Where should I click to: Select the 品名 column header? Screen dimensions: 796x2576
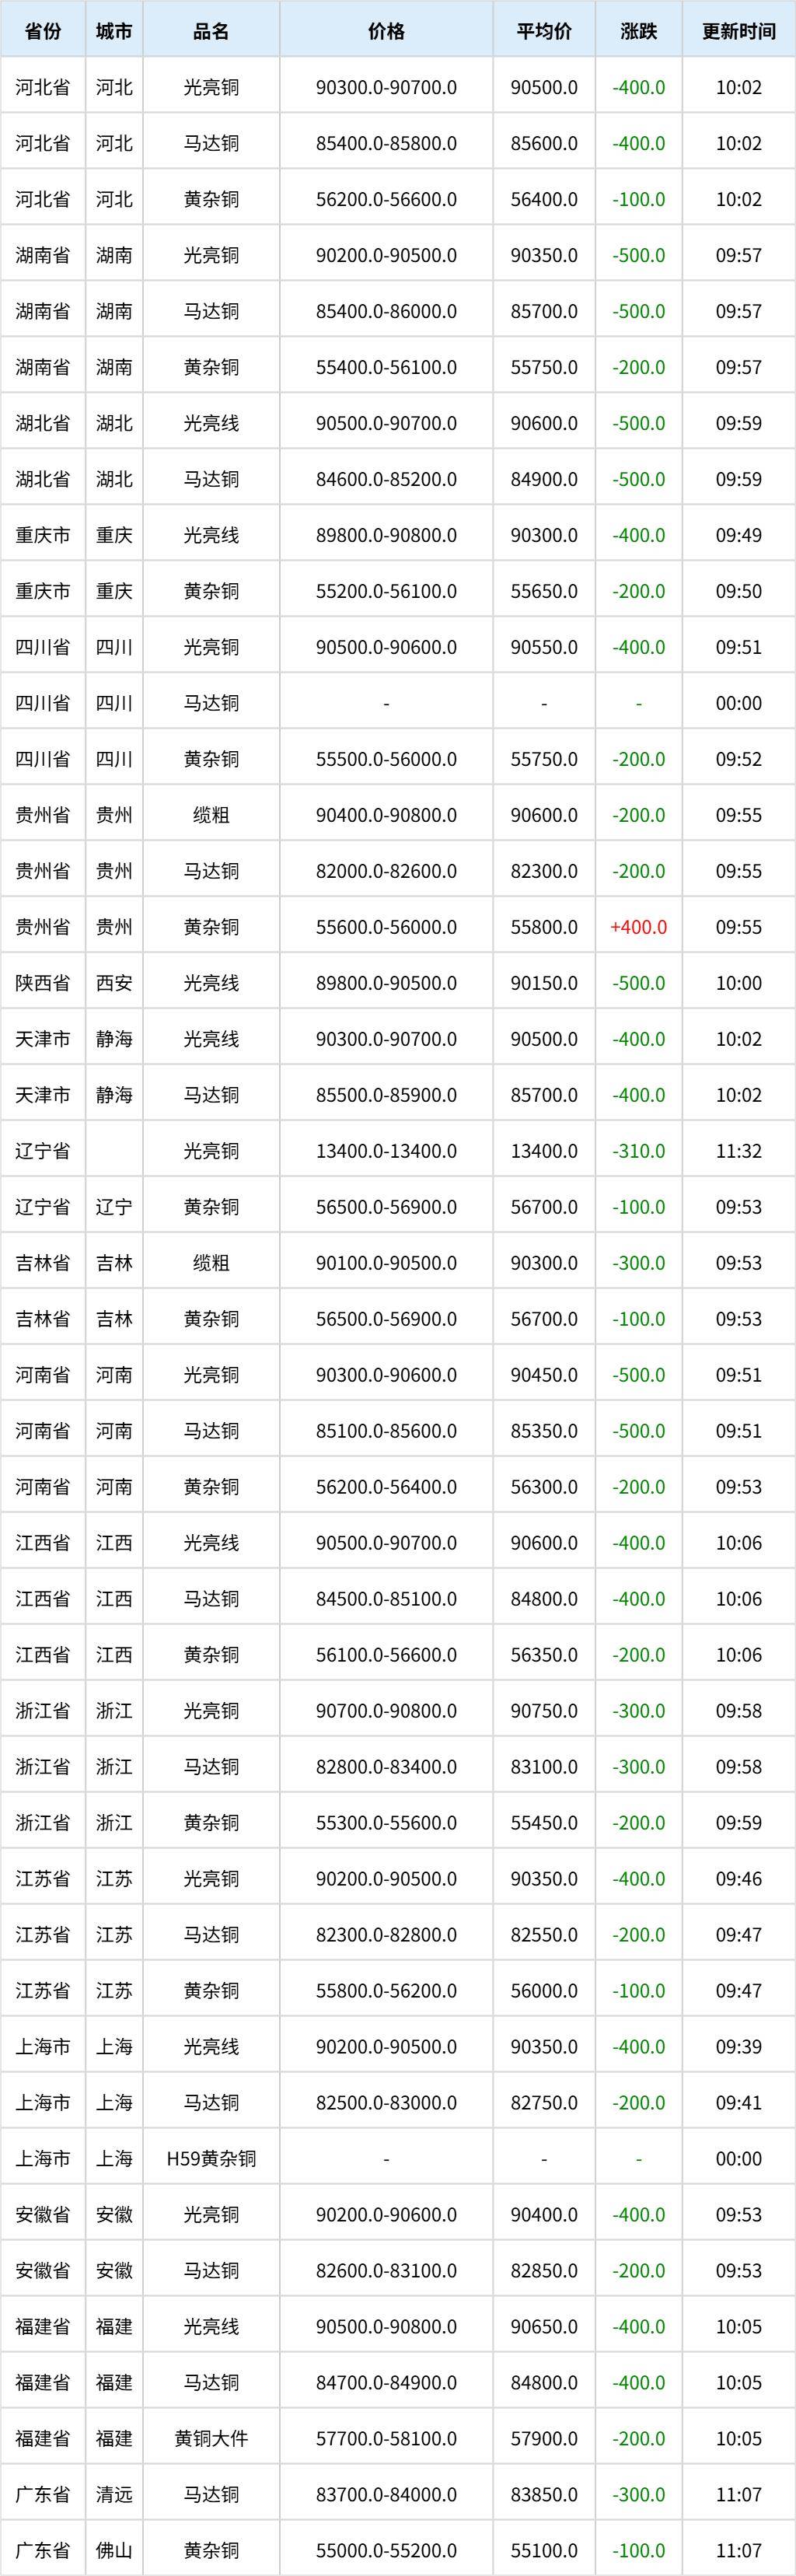click(x=211, y=31)
